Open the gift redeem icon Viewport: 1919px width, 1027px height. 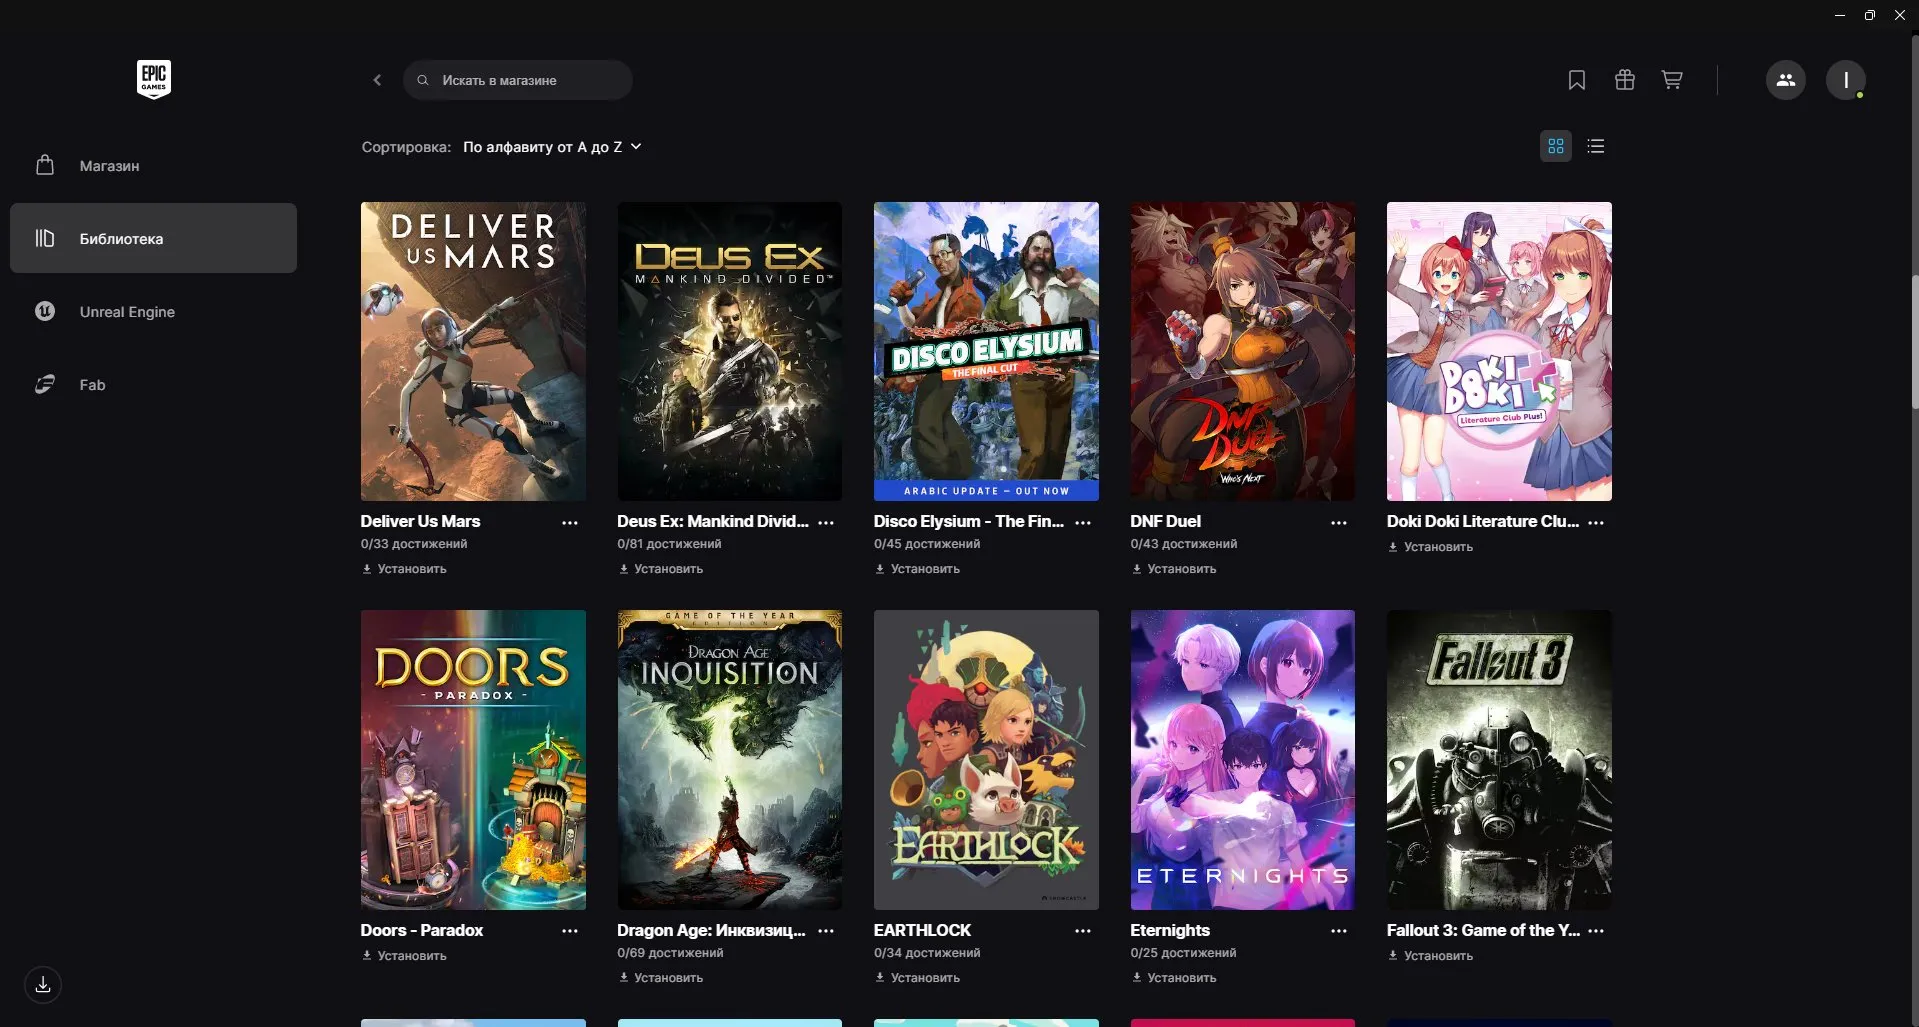(x=1625, y=80)
